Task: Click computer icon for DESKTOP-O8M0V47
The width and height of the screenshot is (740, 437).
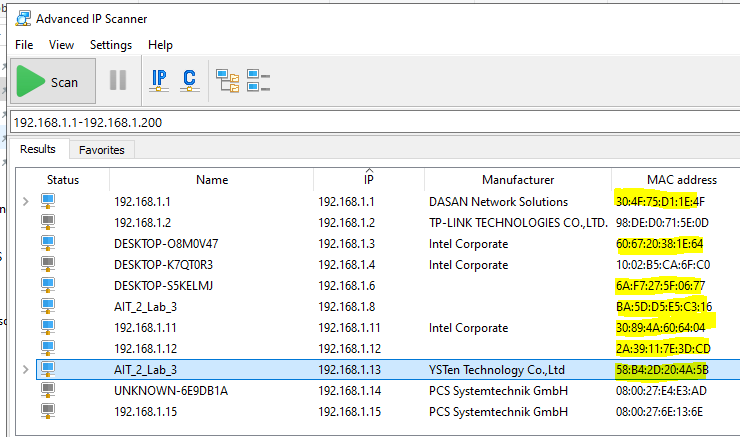Action: pos(48,244)
